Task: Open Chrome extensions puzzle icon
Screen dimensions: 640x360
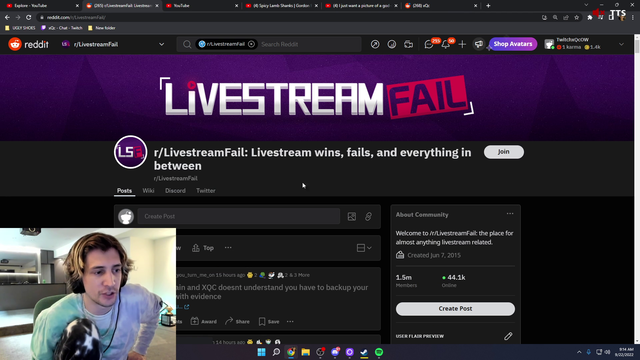Action: [x=589, y=18]
